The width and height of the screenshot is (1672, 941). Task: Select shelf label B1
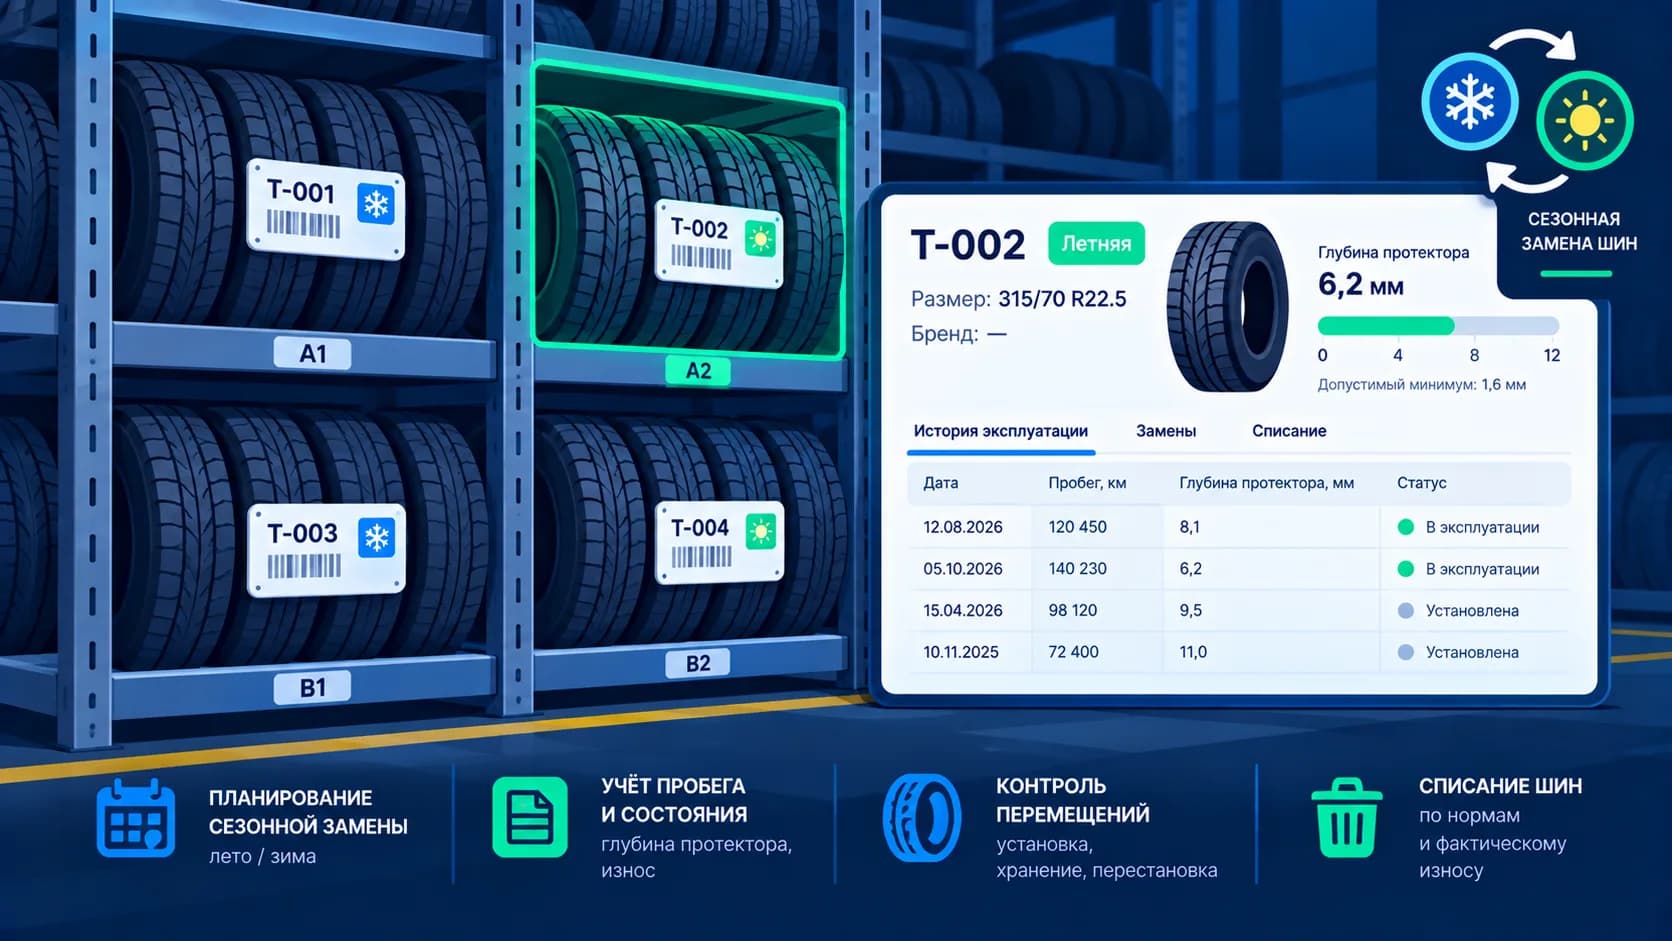click(x=312, y=688)
